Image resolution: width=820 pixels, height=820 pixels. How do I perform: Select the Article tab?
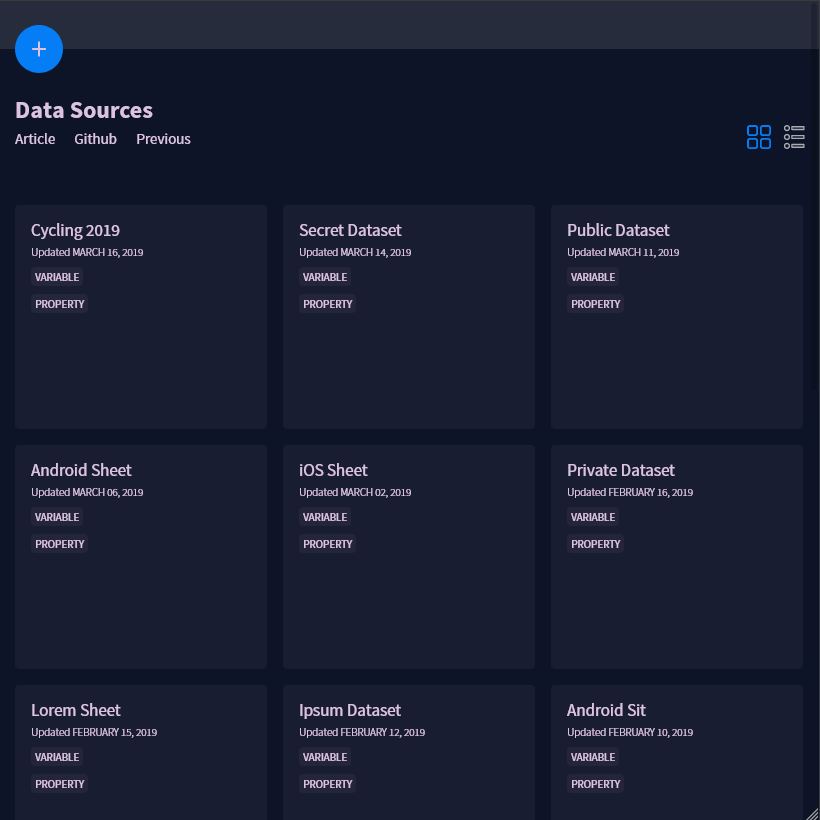pos(35,138)
